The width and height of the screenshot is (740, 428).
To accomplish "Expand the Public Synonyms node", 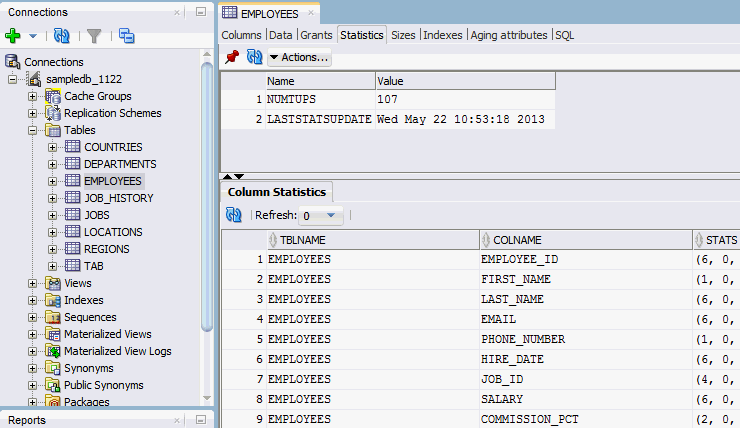I will (x=32, y=385).
